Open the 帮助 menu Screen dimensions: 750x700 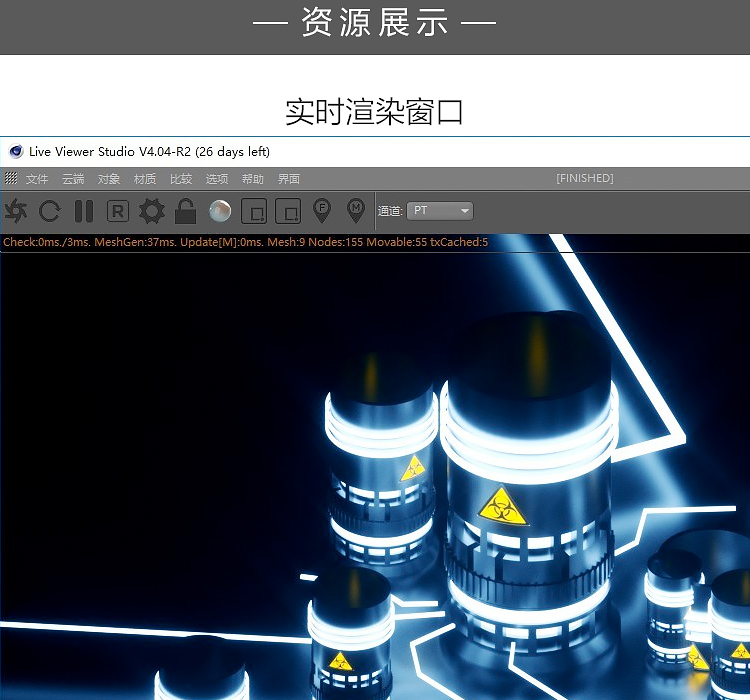[253, 179]
